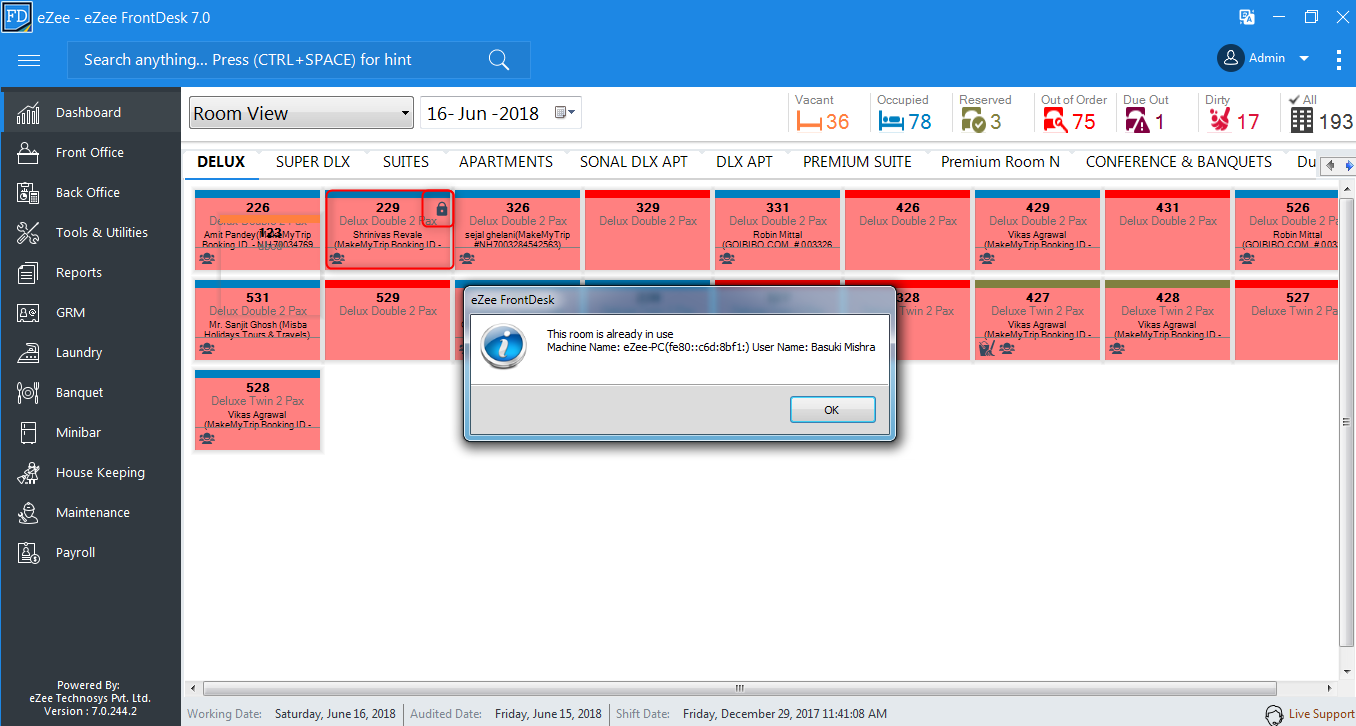Open the Room View dropdown
1356x726 pixels.
301,113
